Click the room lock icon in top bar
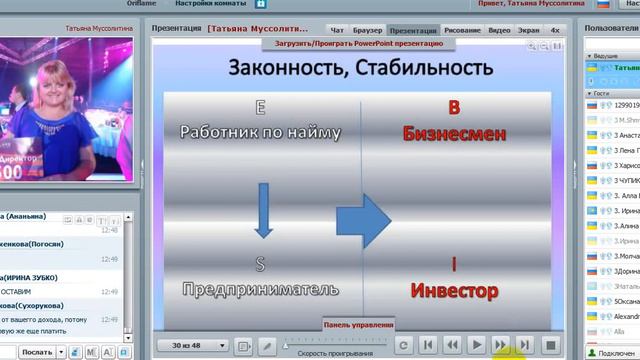Image resolution: width=640 pixels, height=360 pixels. coord(260,4)
